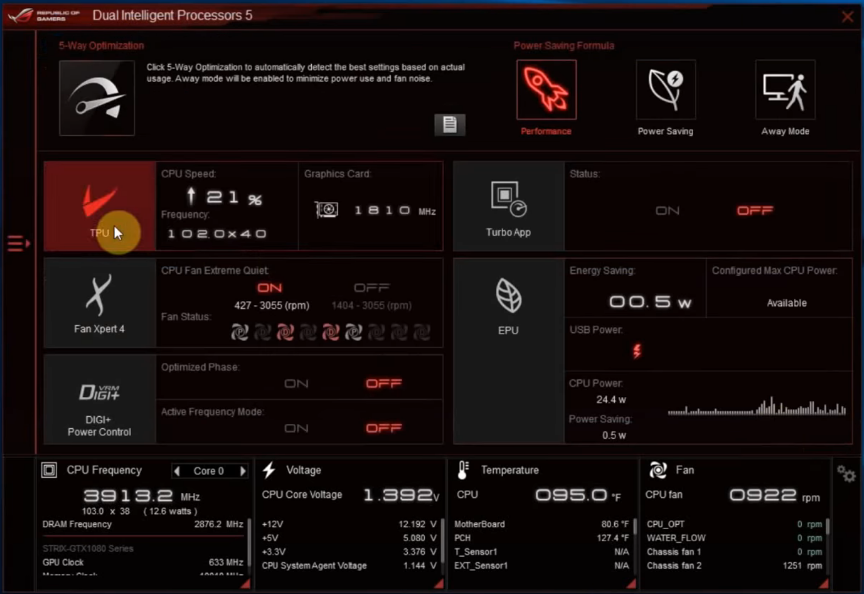This screenshot has width=864, height=594.
Task: Click CPU Frequency panel scrollbar
Action: (249, 542)
